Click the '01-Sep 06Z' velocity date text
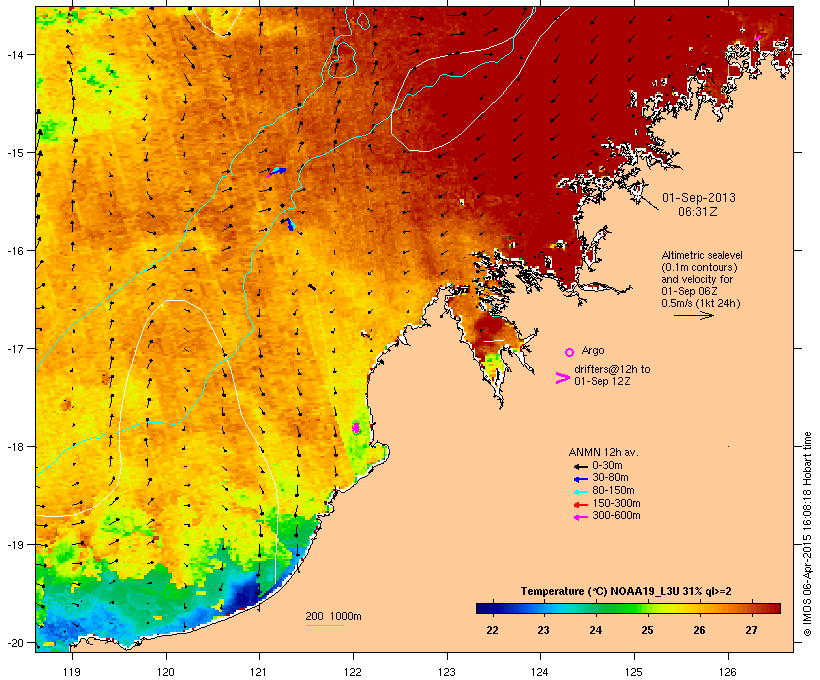Image resolution: width=820 pixels, height=680 pixels. pyautogui.click(x=689, y=291)
